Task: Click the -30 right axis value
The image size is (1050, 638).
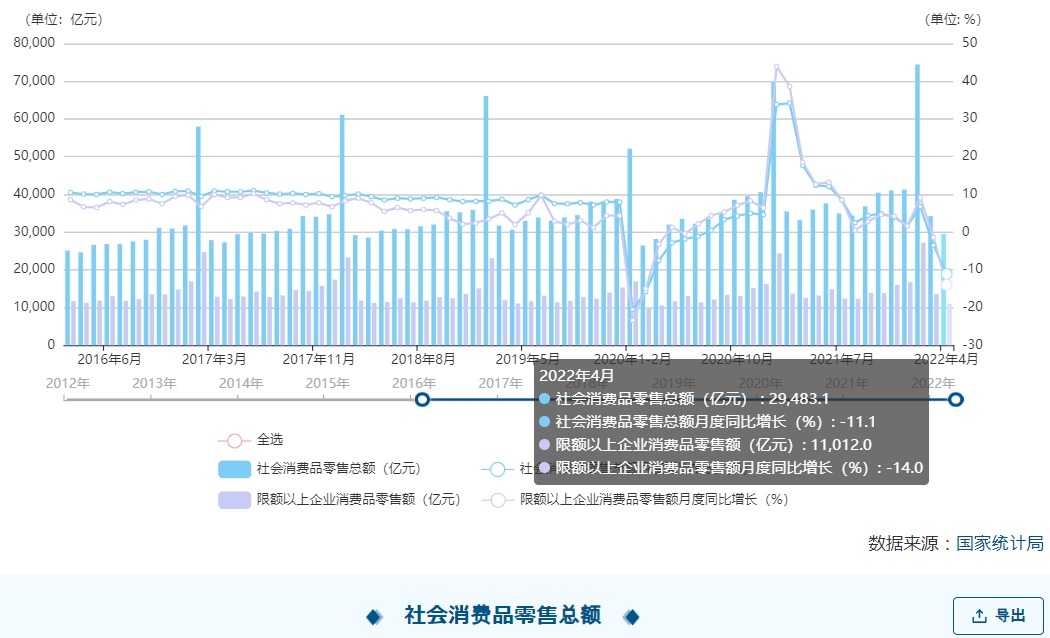Action: [x=972, y=345]
